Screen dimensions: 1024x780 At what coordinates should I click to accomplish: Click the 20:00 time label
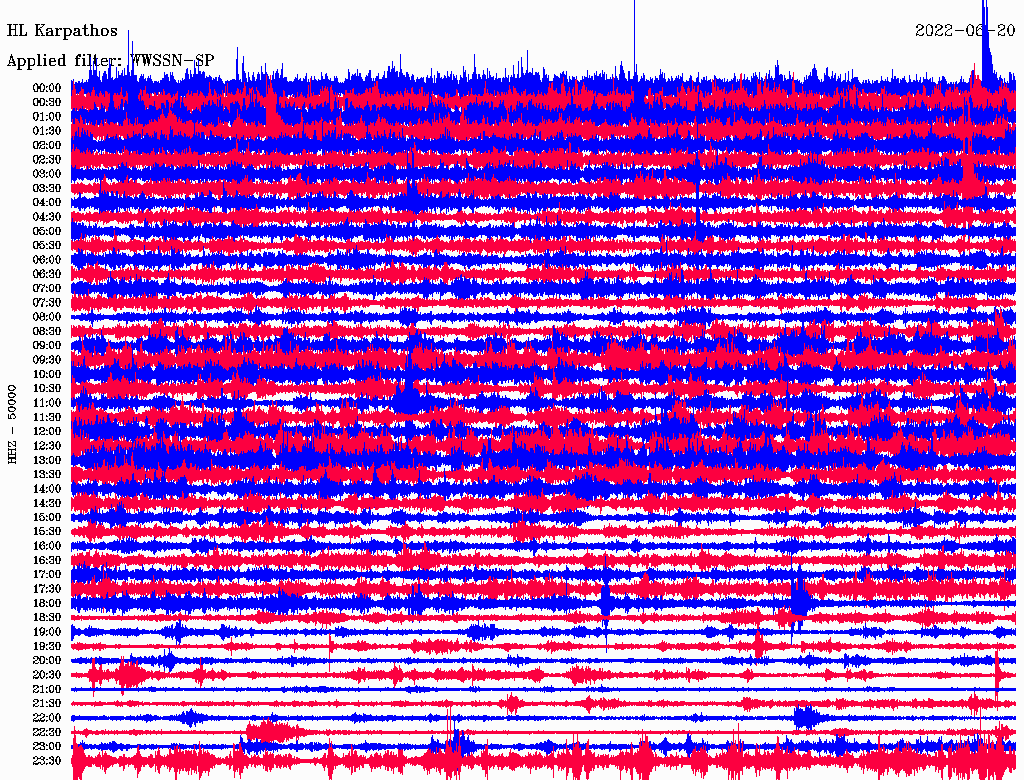pyautogui.click(x=47, y=661)
